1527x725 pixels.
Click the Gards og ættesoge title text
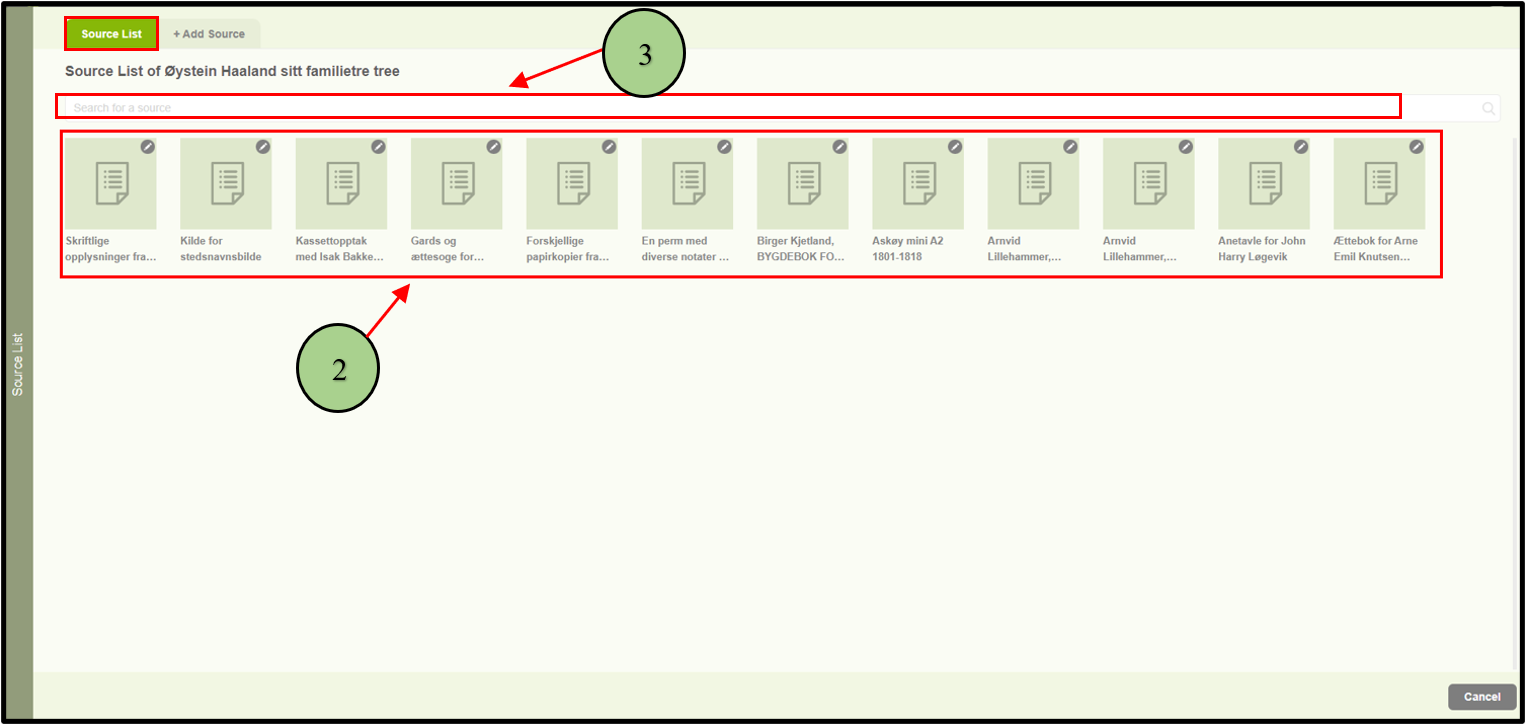(448, 248)
